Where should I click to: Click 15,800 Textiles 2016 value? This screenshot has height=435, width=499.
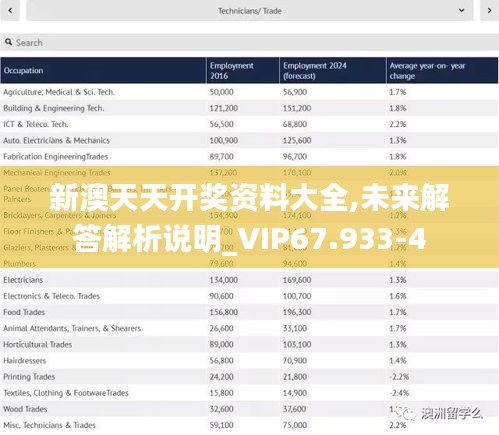[221, 393]
